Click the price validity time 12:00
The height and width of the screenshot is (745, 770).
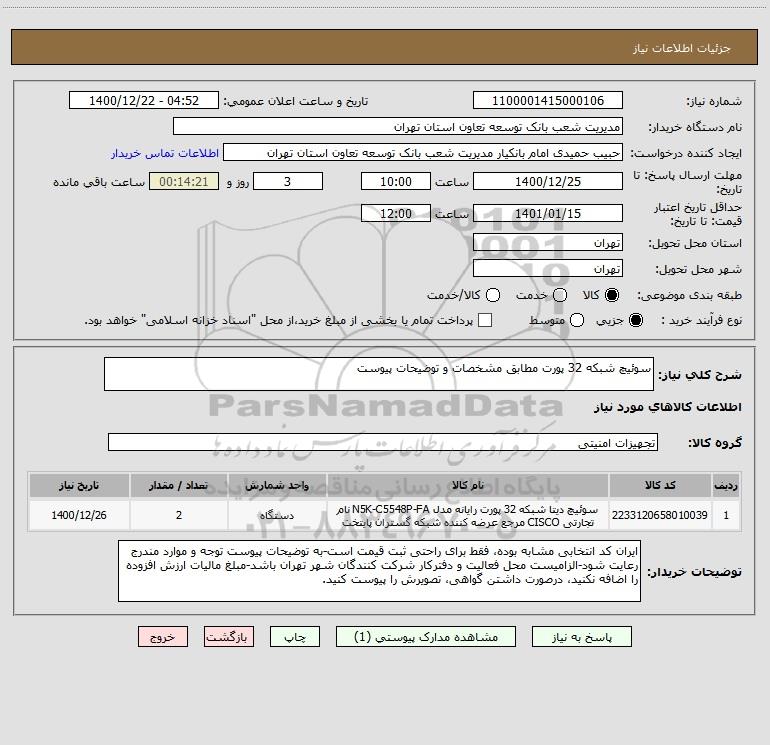coord(396,213)
